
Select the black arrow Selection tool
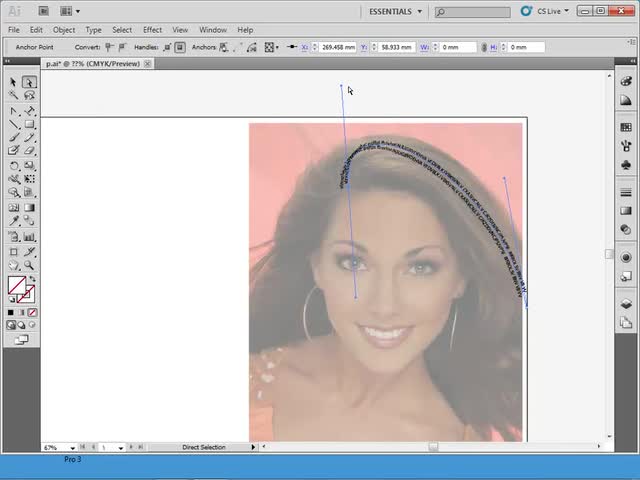point(14,82)
